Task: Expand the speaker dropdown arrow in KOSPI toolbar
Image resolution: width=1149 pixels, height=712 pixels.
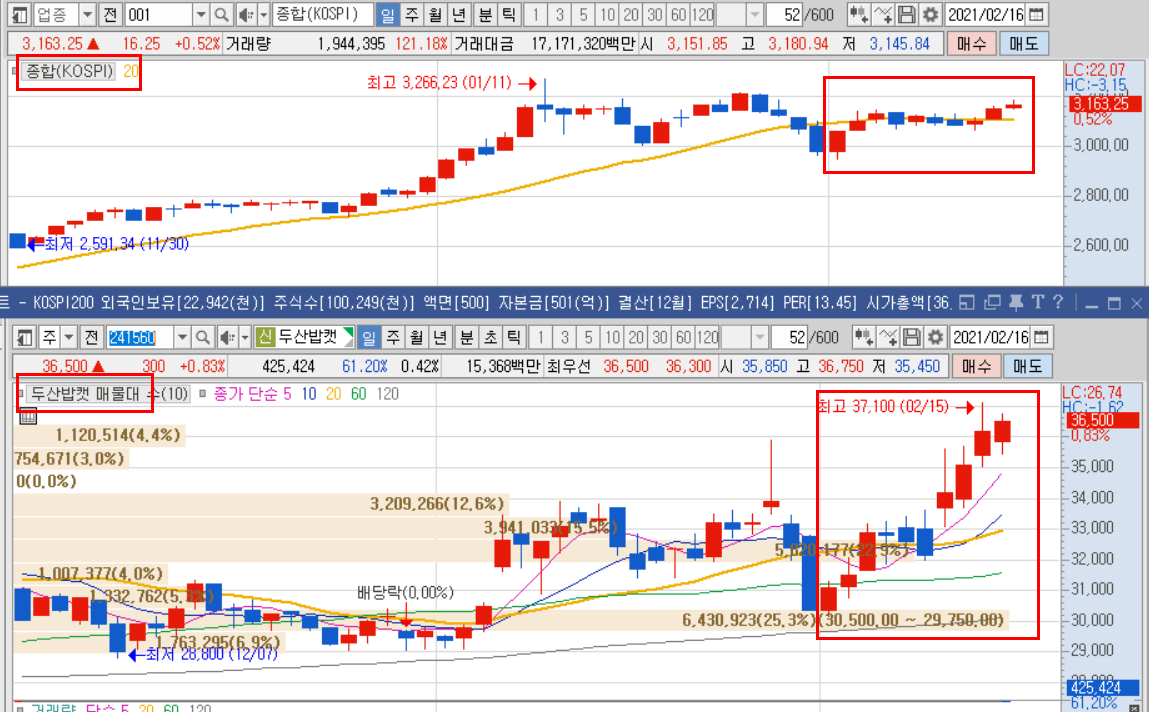Action: coord(263,15)
